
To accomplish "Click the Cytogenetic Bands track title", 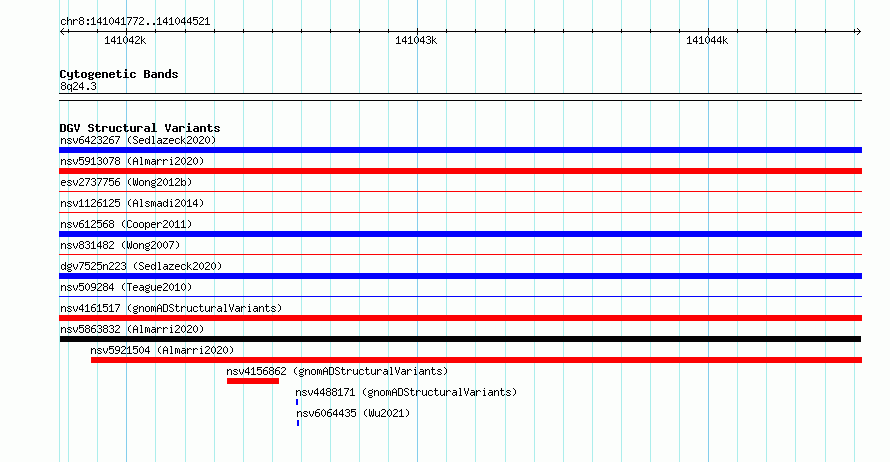I will click(119, 74).
